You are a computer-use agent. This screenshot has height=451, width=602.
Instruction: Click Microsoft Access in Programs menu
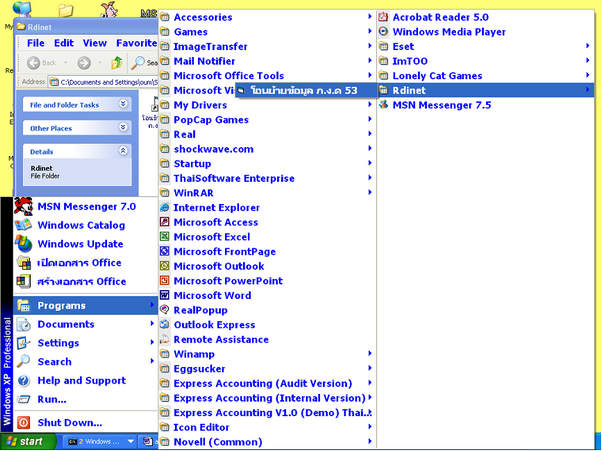pos(215,222)
